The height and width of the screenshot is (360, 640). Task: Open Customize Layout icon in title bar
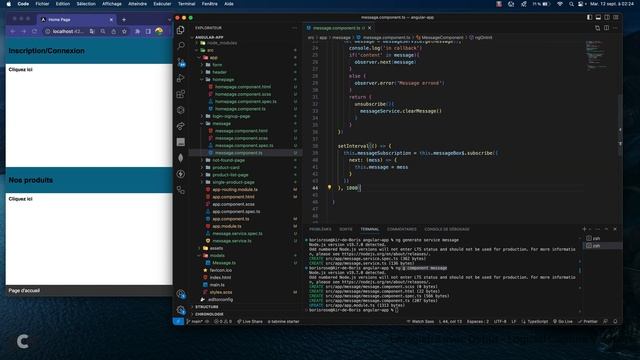[x=616, y=17]
